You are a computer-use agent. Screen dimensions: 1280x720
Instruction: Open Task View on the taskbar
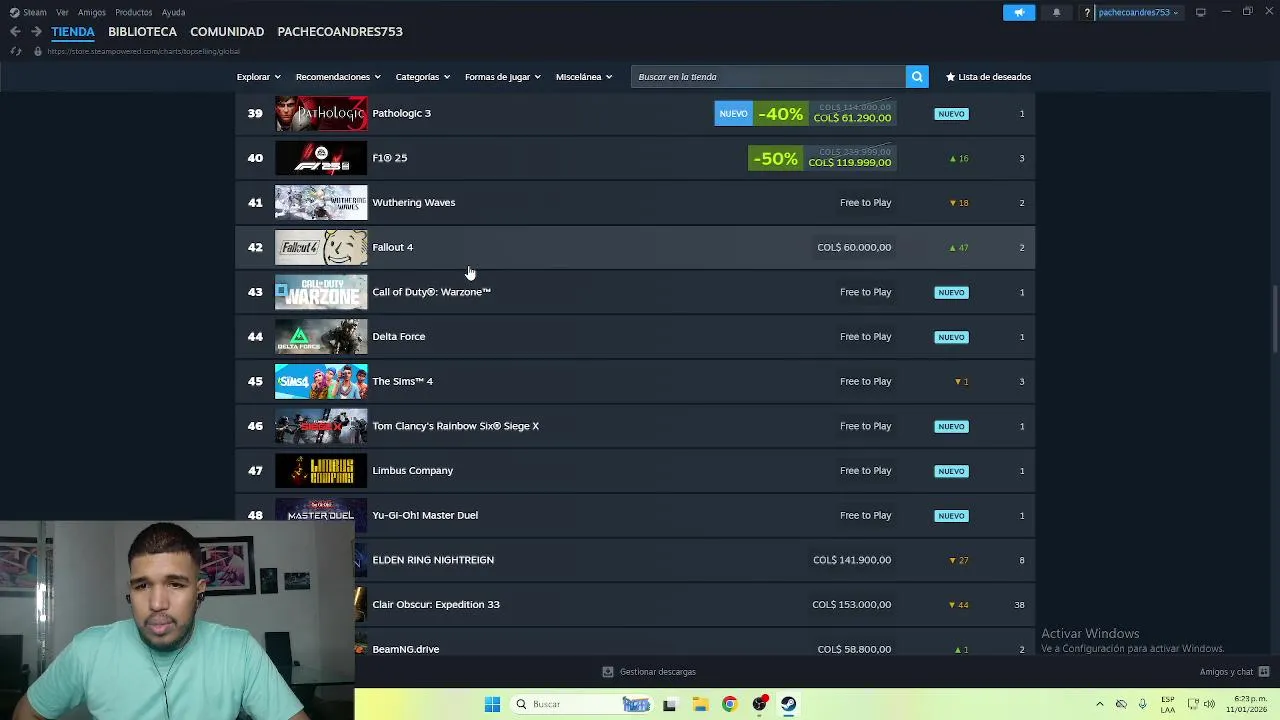pyautogui.click(x=669, y=704)
